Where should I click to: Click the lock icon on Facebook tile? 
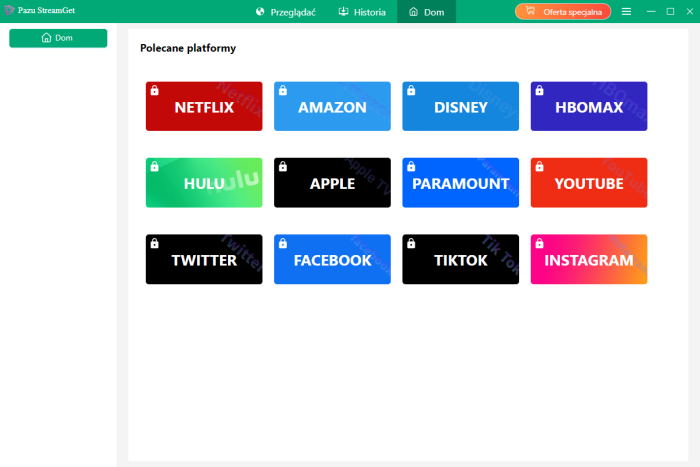point(283,243)
